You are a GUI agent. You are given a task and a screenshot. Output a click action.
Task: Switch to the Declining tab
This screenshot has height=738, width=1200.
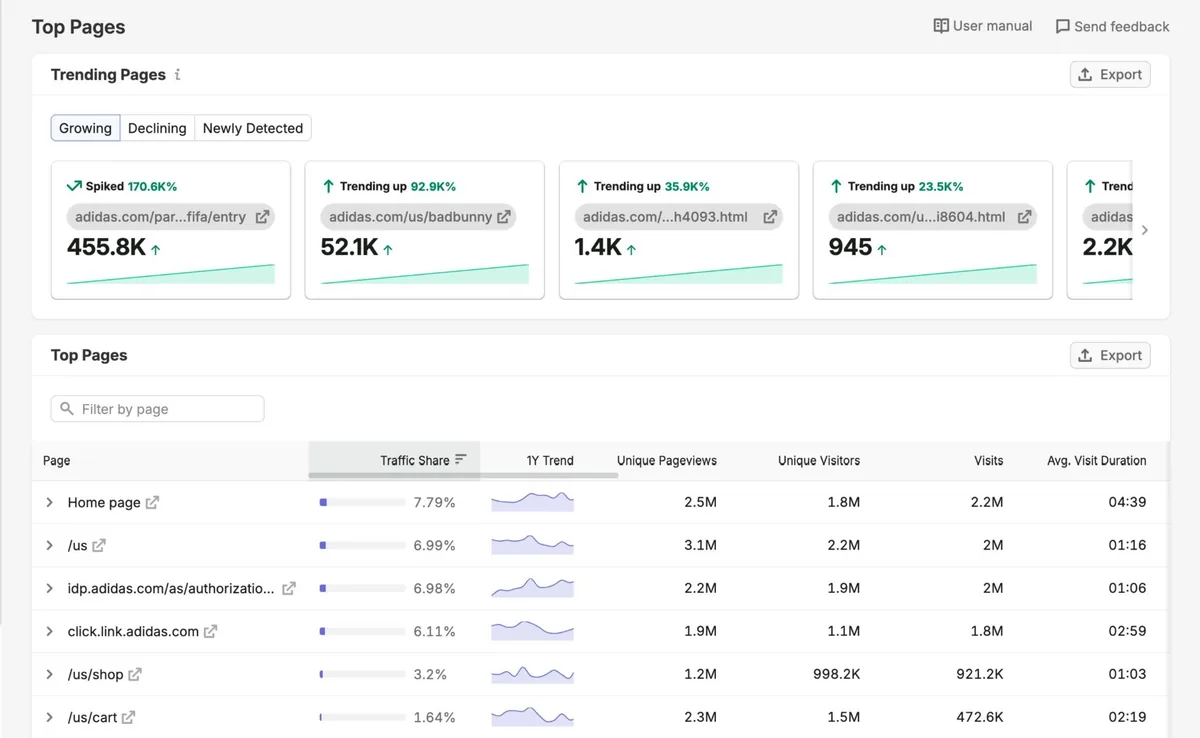pos(157,128)
